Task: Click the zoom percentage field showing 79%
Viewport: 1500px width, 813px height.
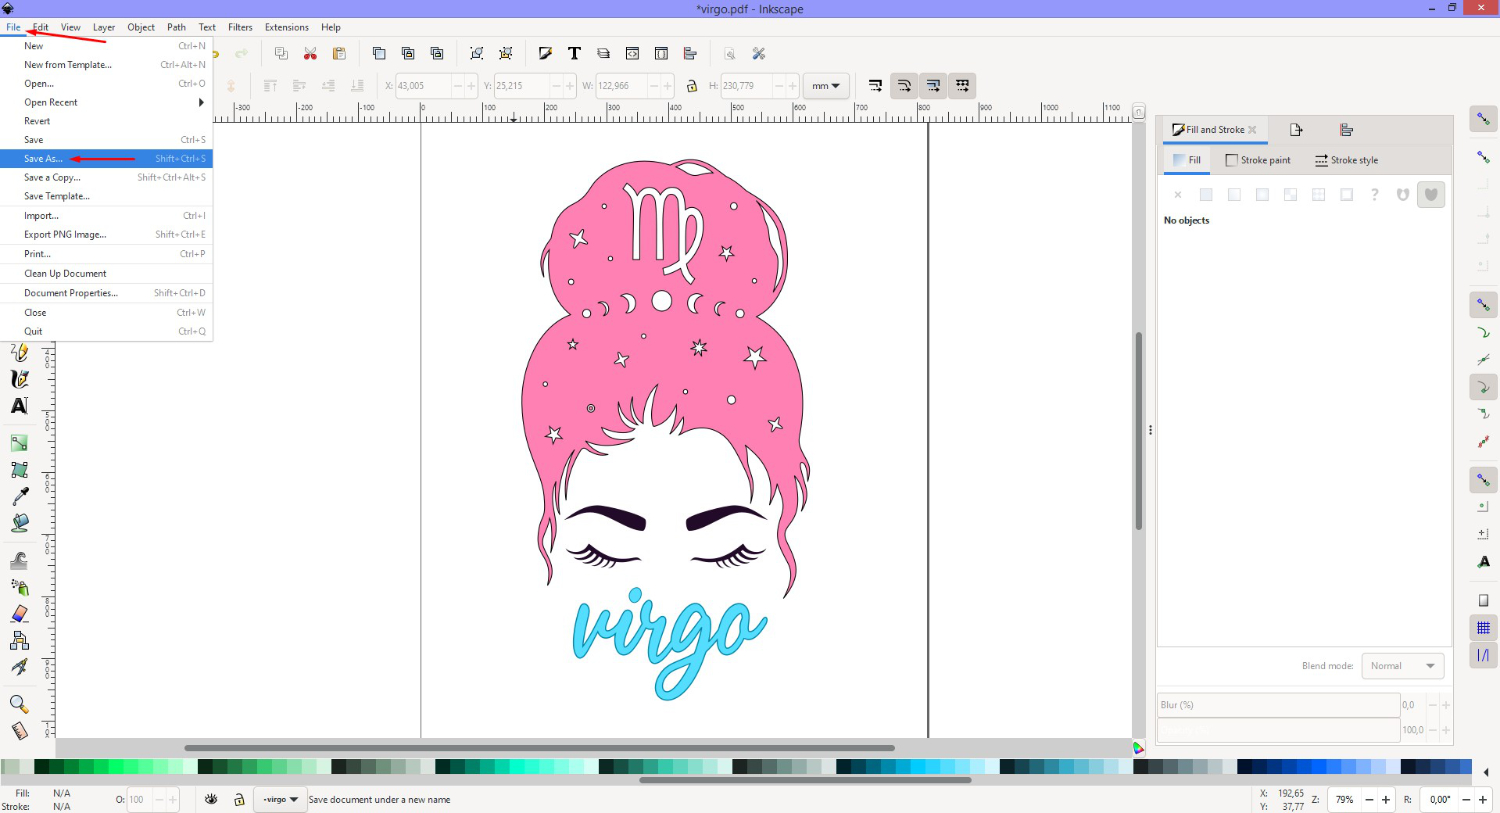Action: tap(1345, 800)
